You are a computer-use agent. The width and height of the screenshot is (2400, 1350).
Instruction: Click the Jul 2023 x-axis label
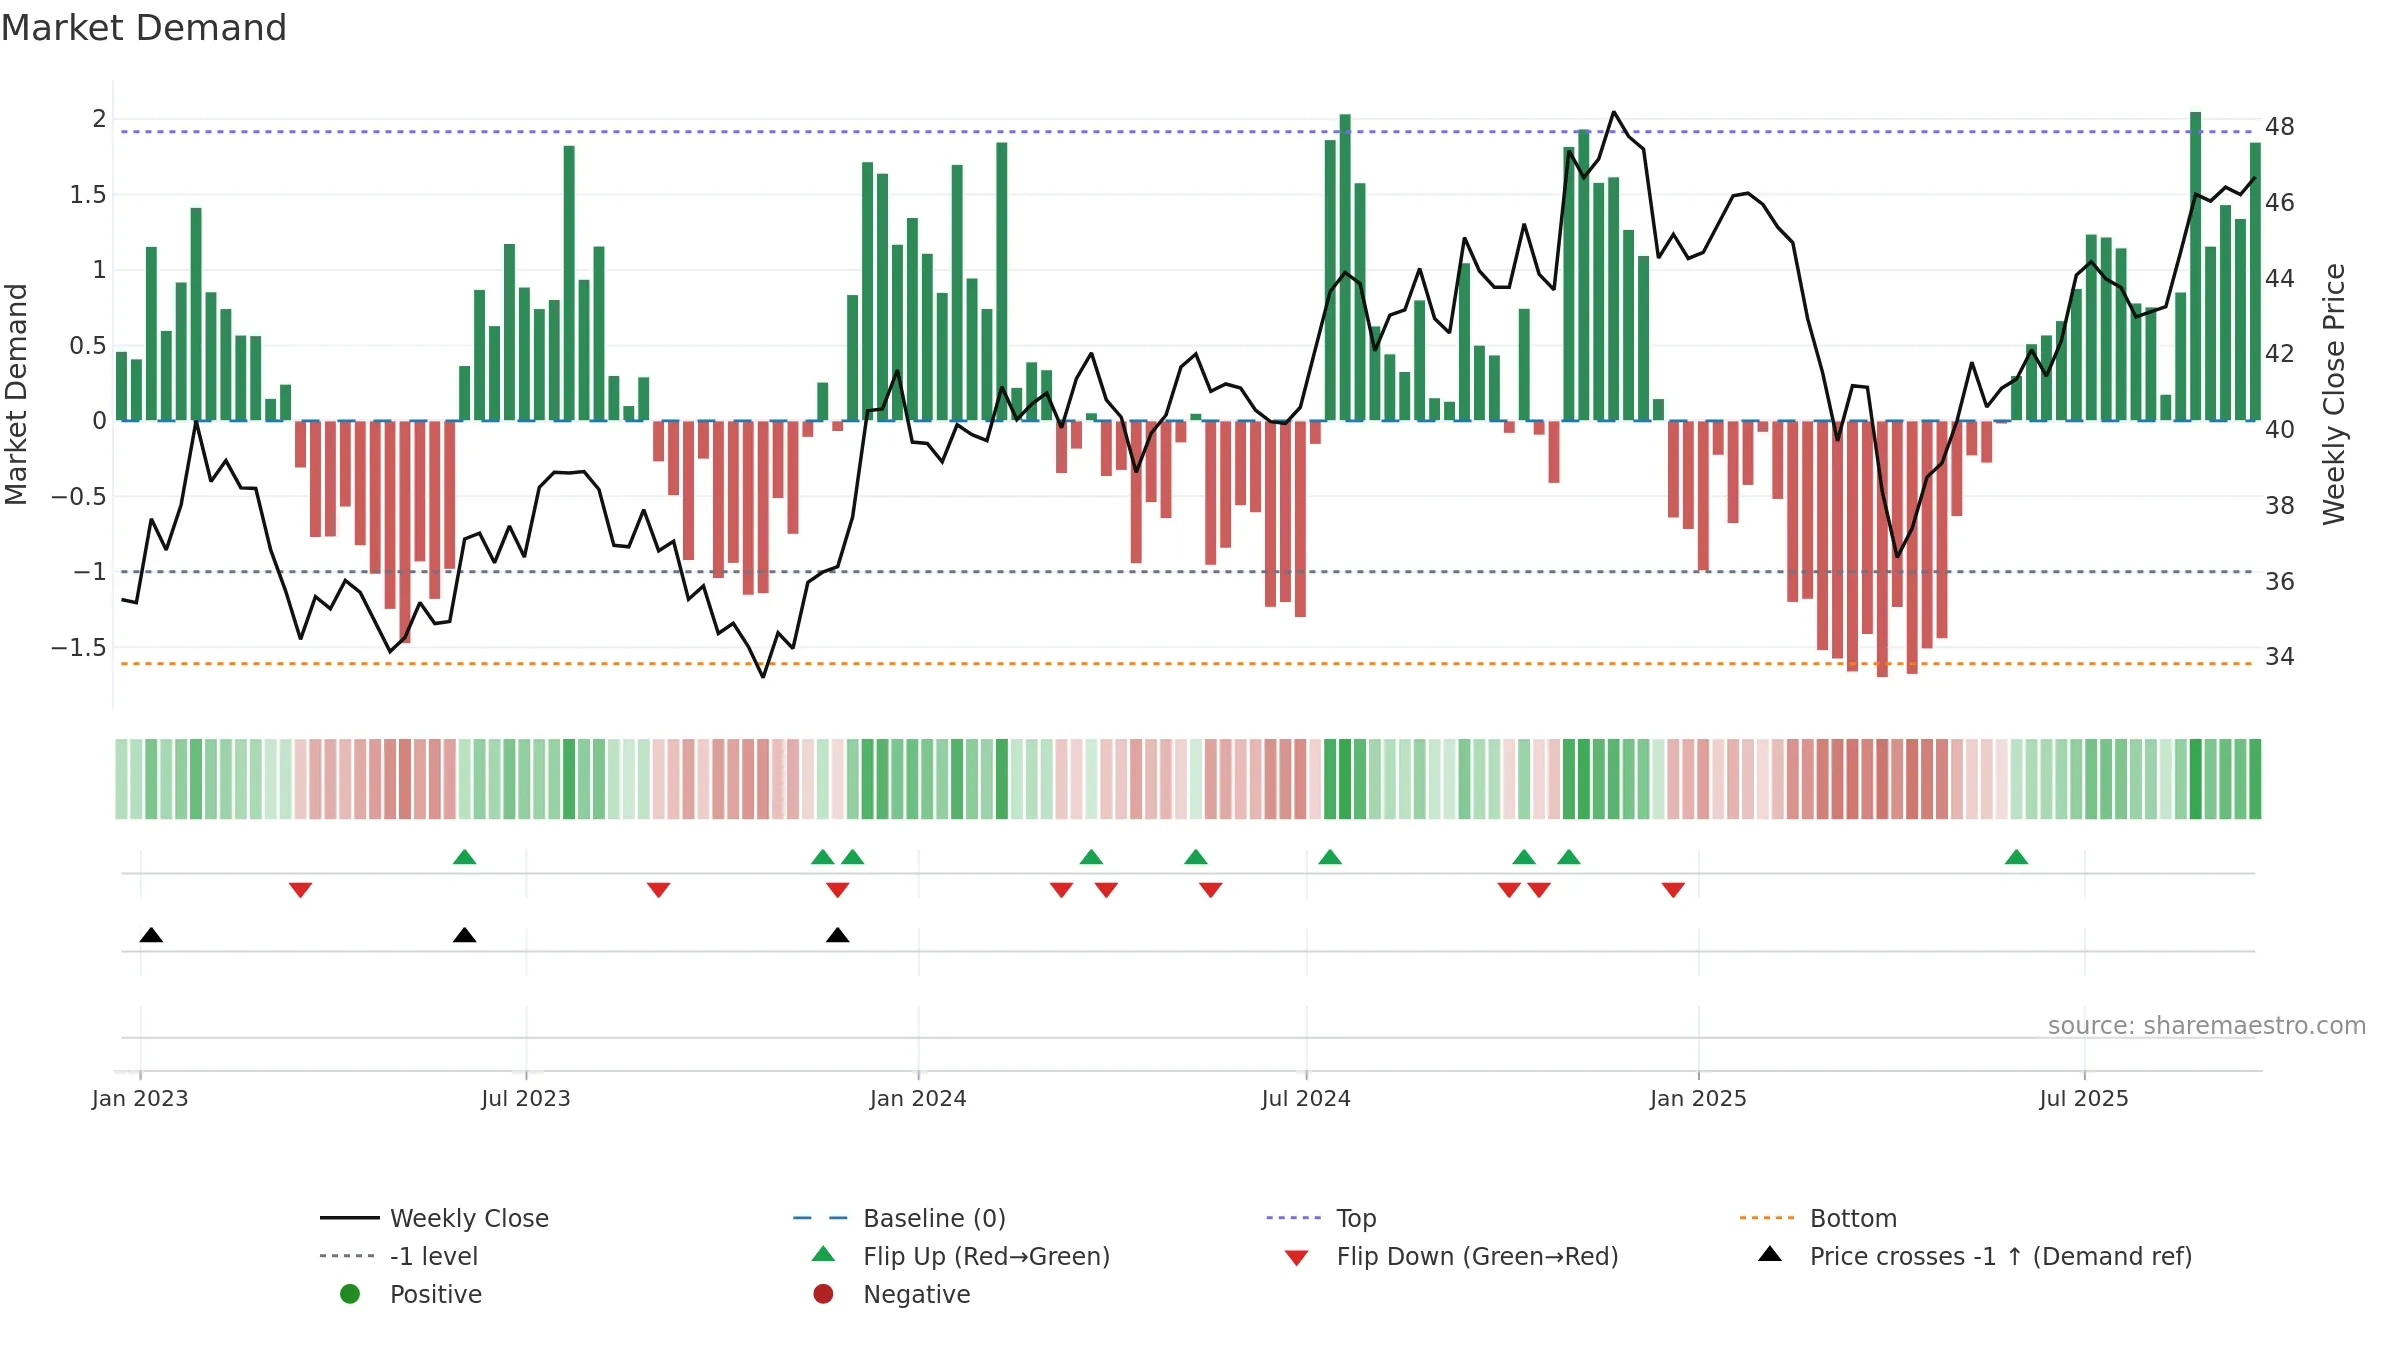526,1098
